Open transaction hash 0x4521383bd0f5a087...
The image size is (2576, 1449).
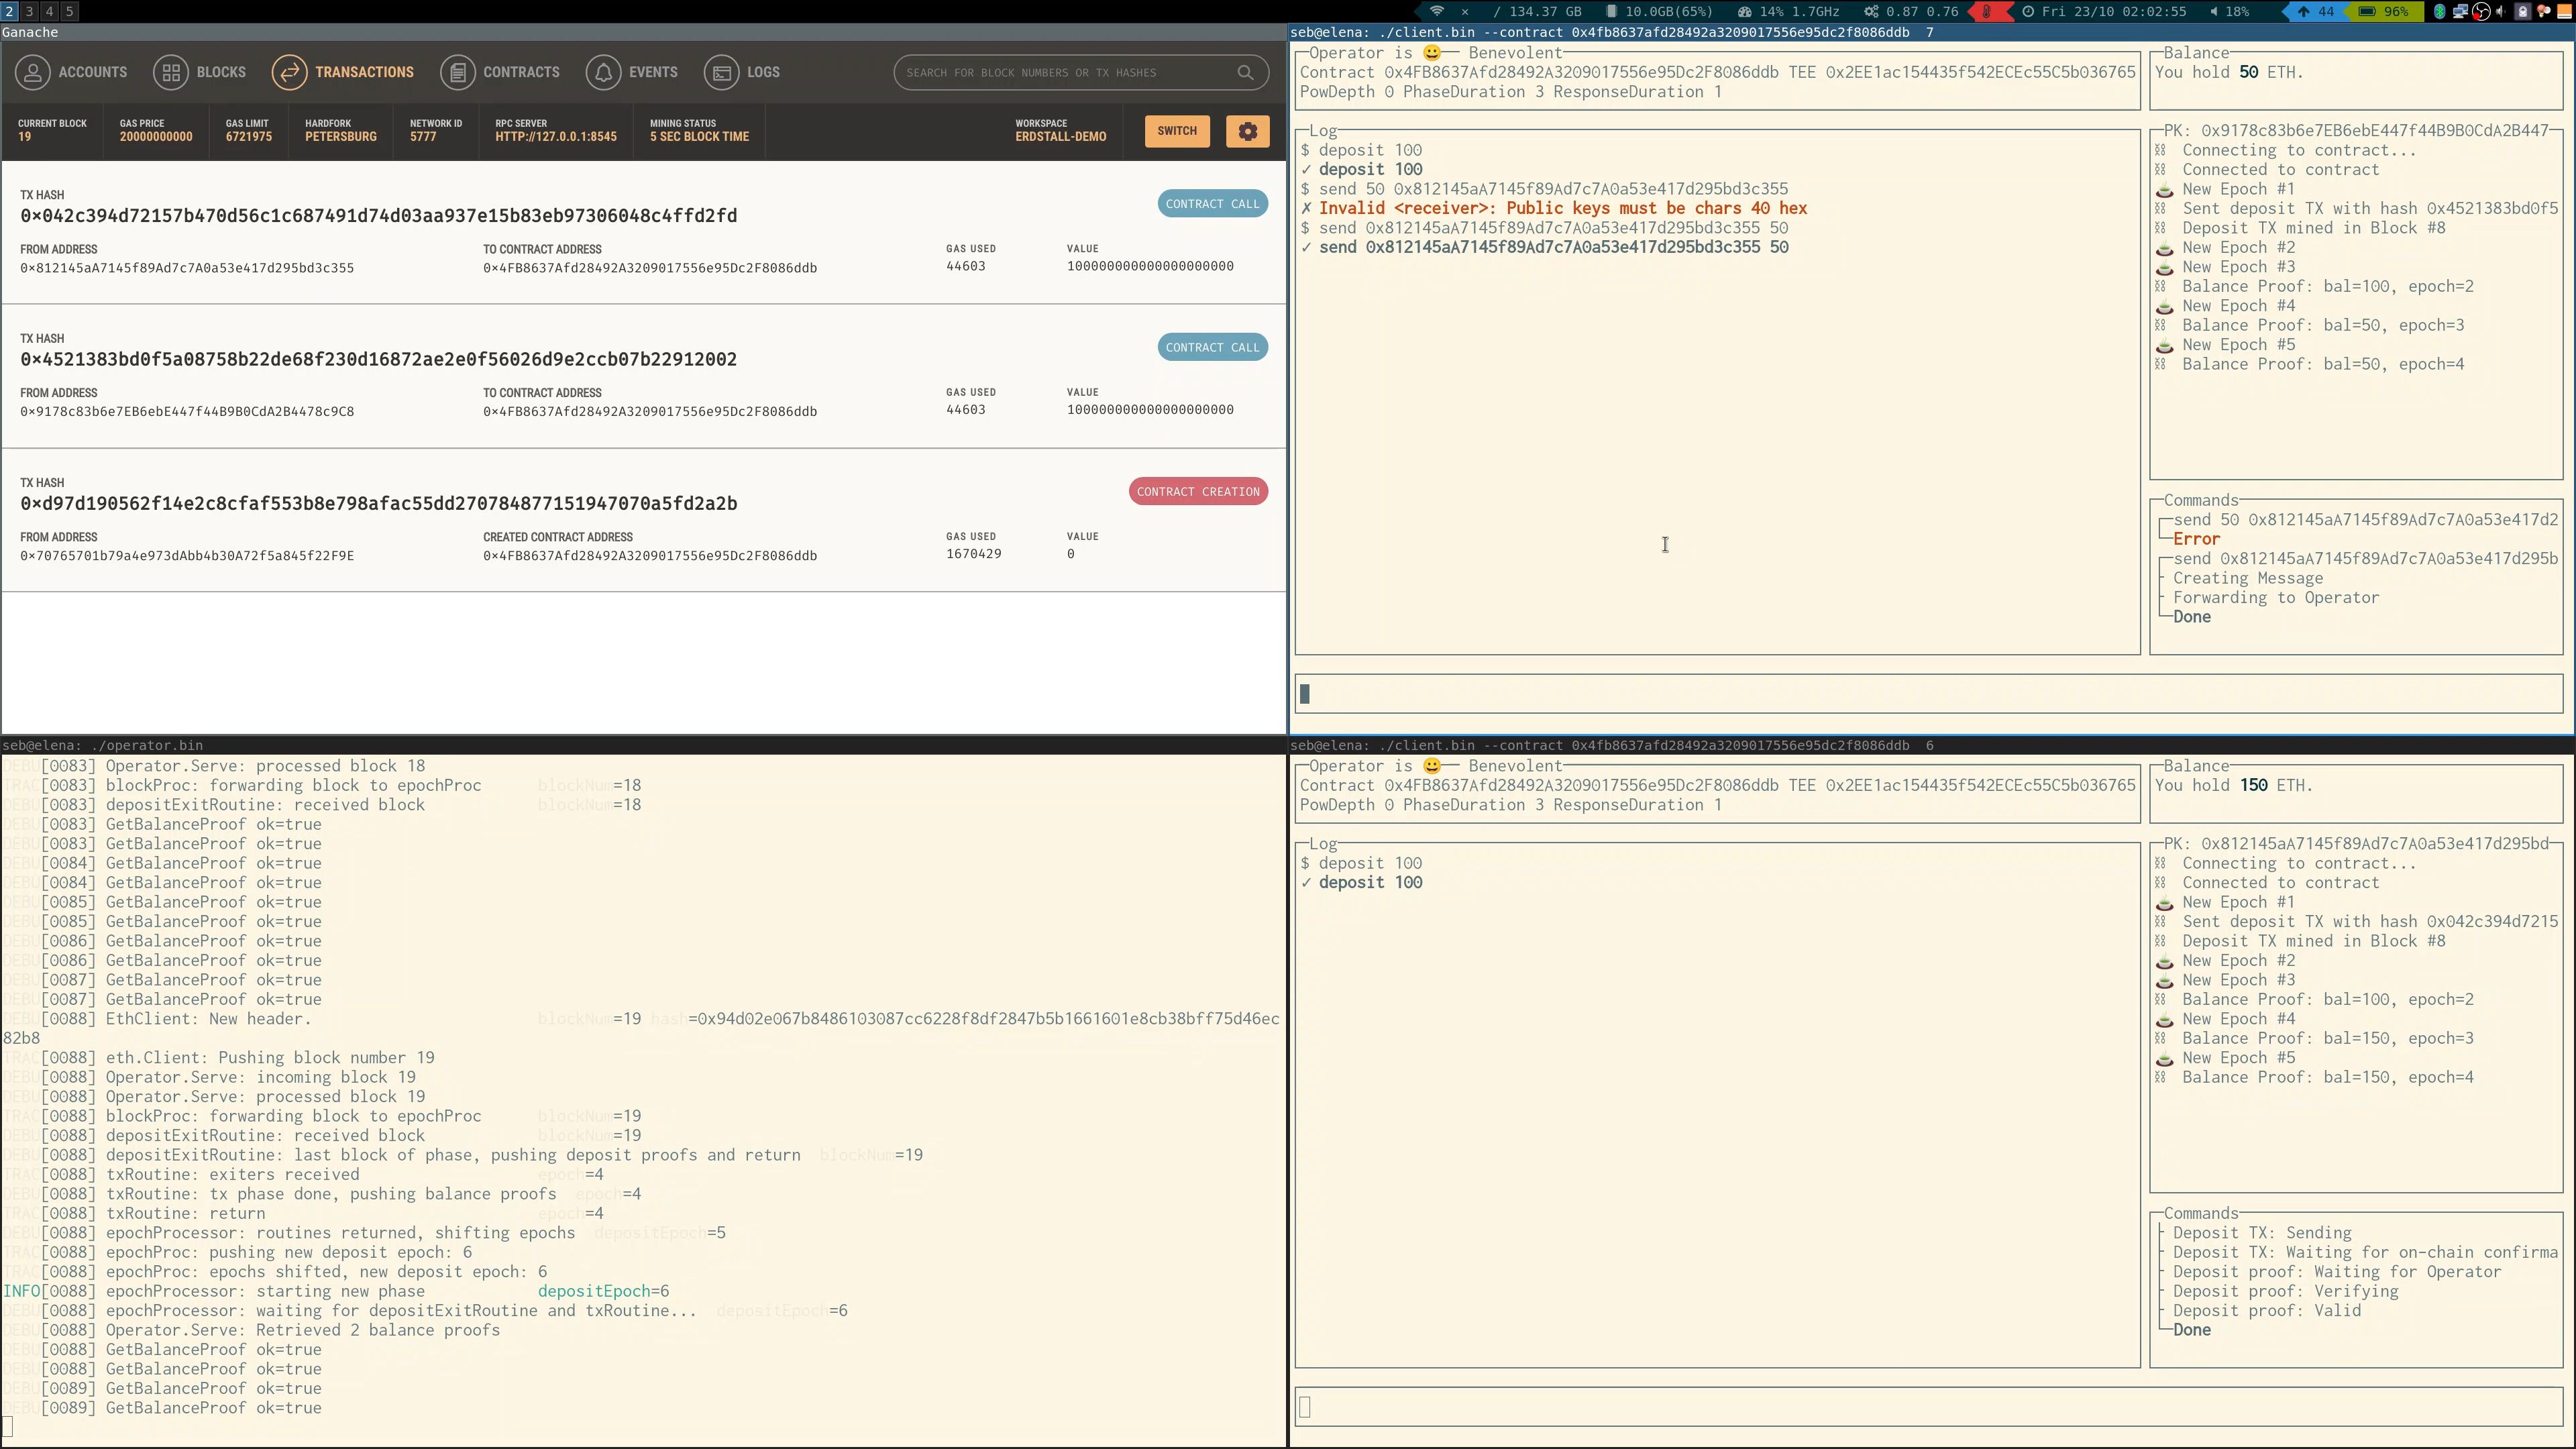[x=379, y=360]
